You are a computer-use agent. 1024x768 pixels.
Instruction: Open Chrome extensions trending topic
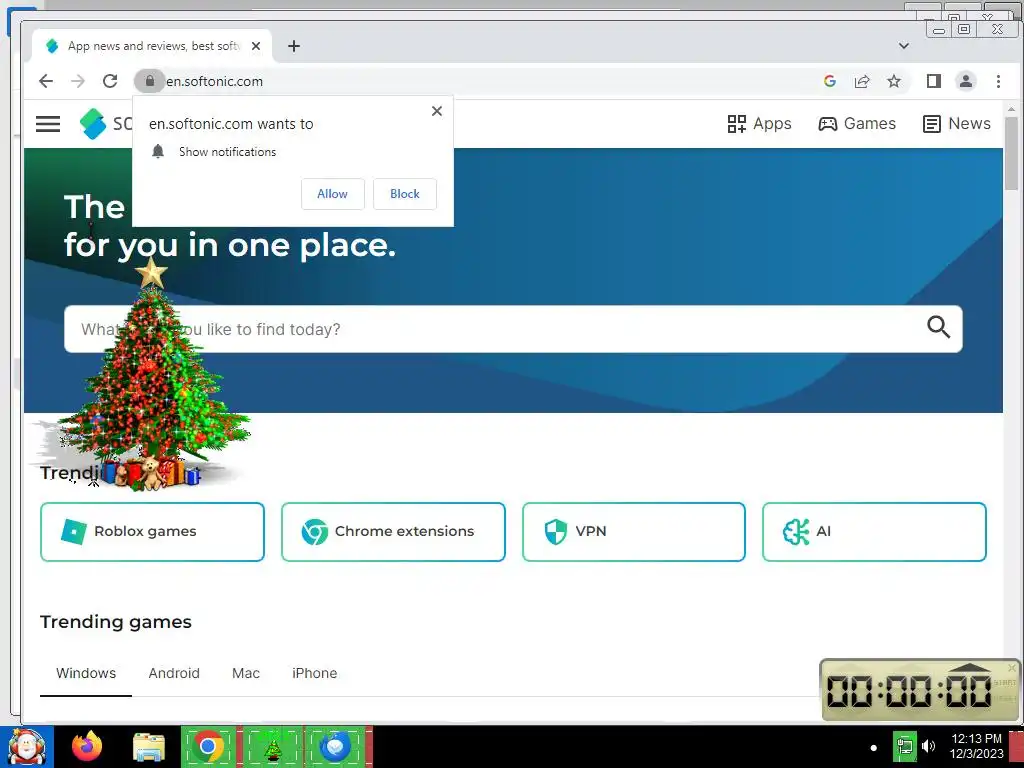coord(393,532)
